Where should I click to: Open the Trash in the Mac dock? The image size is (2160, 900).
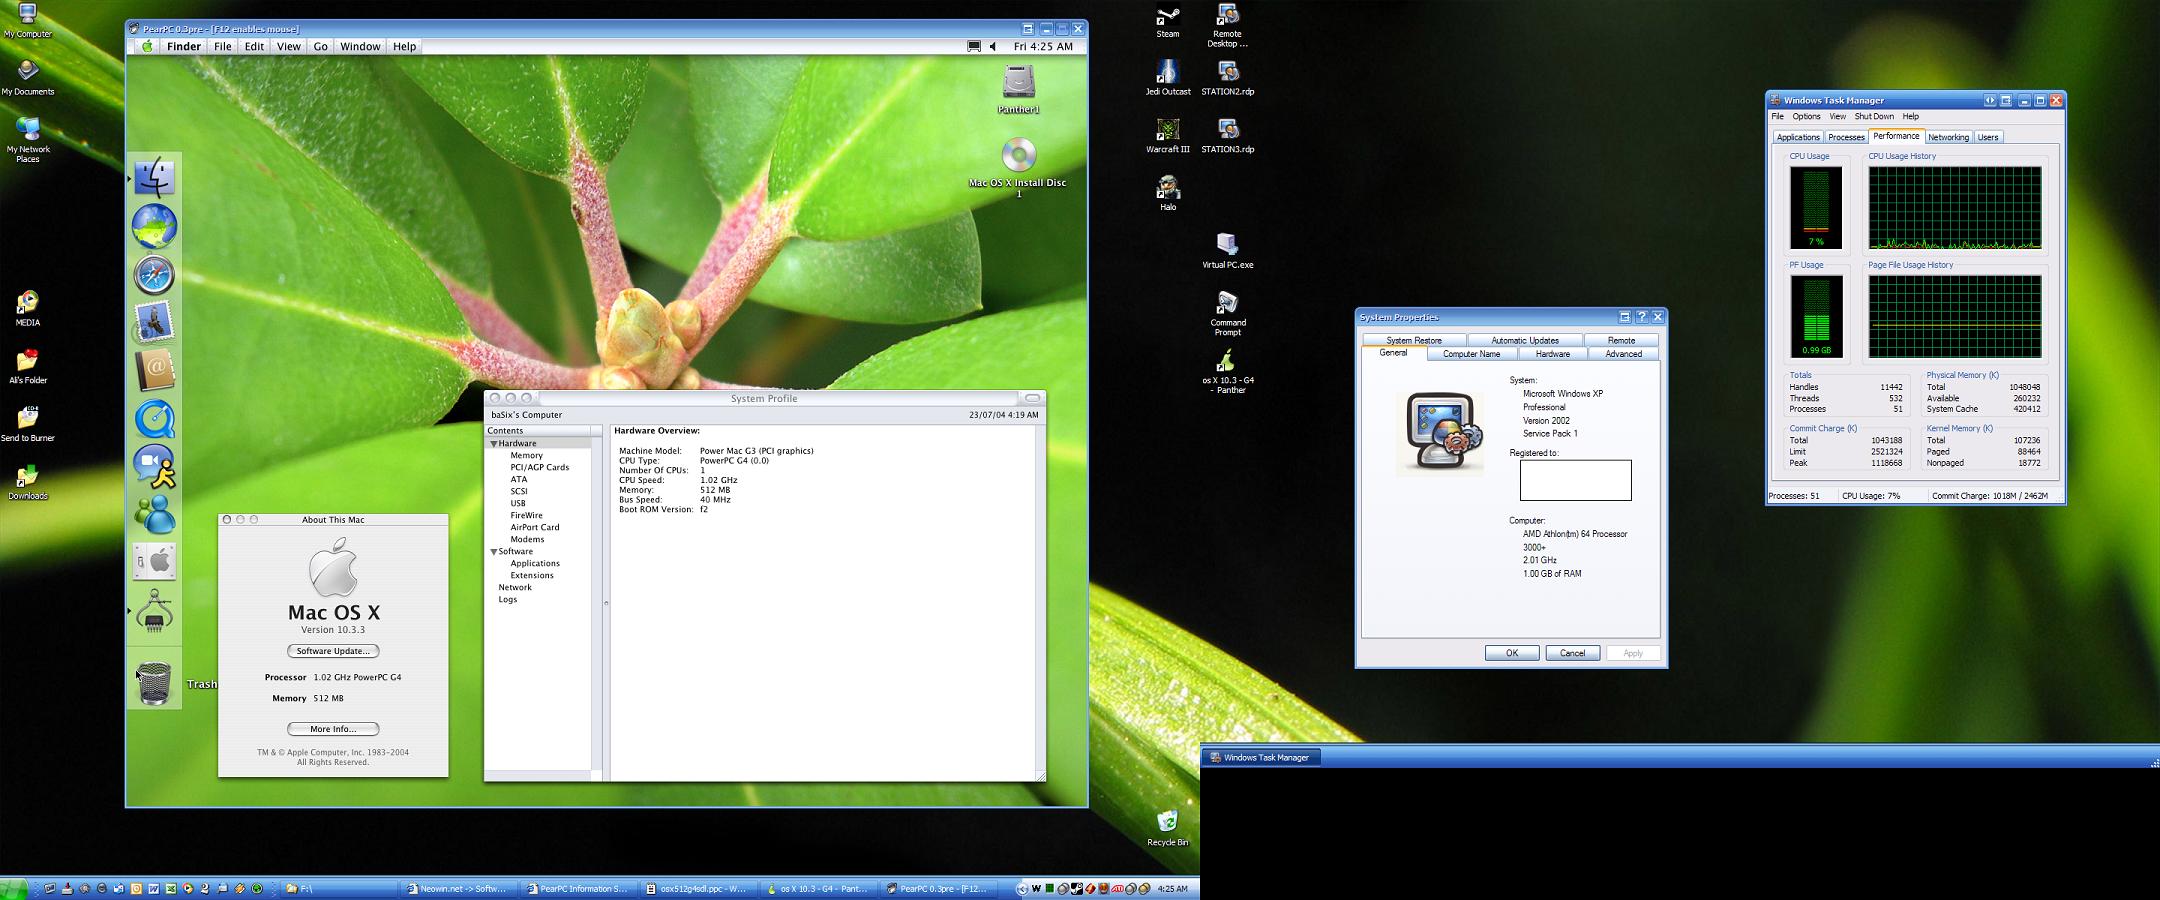pos(154,684)
